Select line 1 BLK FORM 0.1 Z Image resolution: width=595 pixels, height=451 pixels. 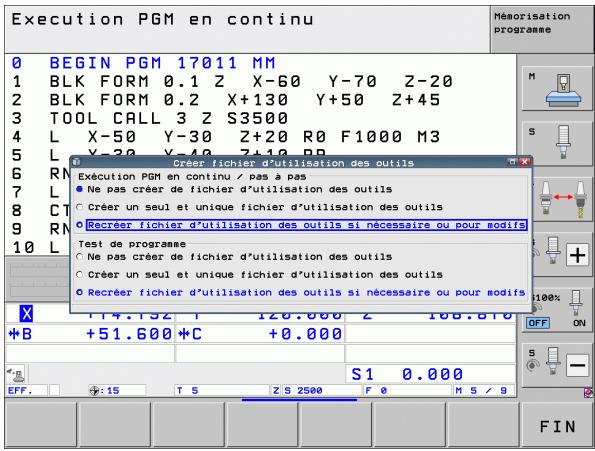click(x=232, y=82)
